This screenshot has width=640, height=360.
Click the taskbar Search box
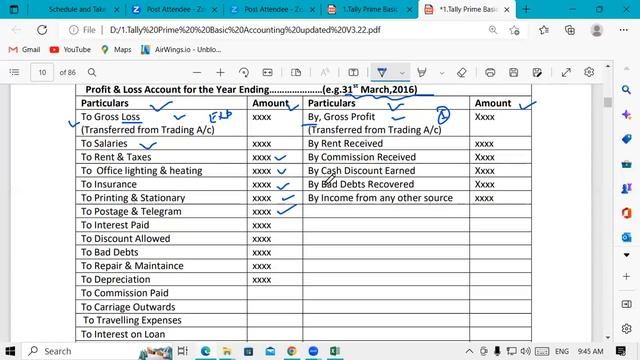tap(82, 351)
